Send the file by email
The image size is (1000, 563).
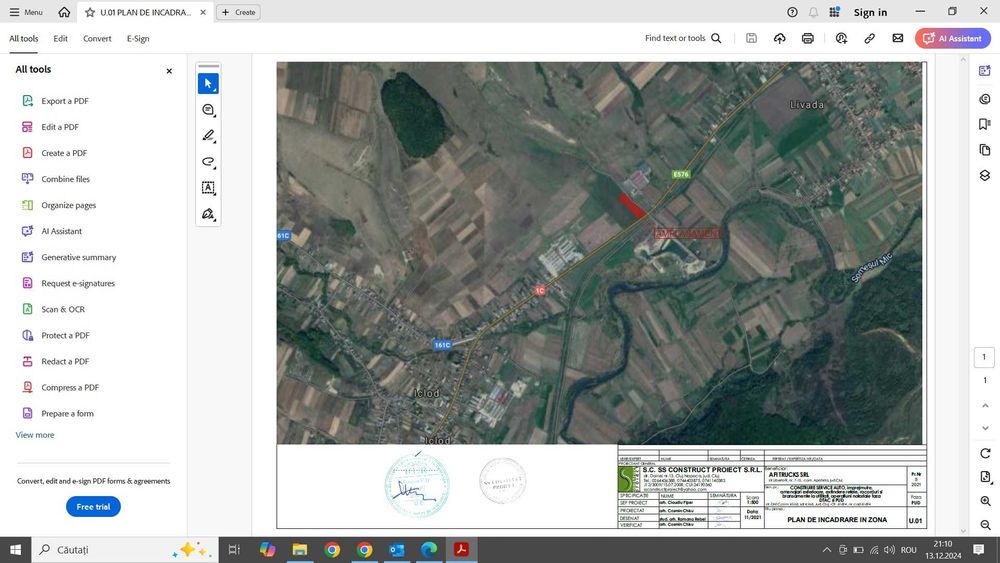point(897,38)
